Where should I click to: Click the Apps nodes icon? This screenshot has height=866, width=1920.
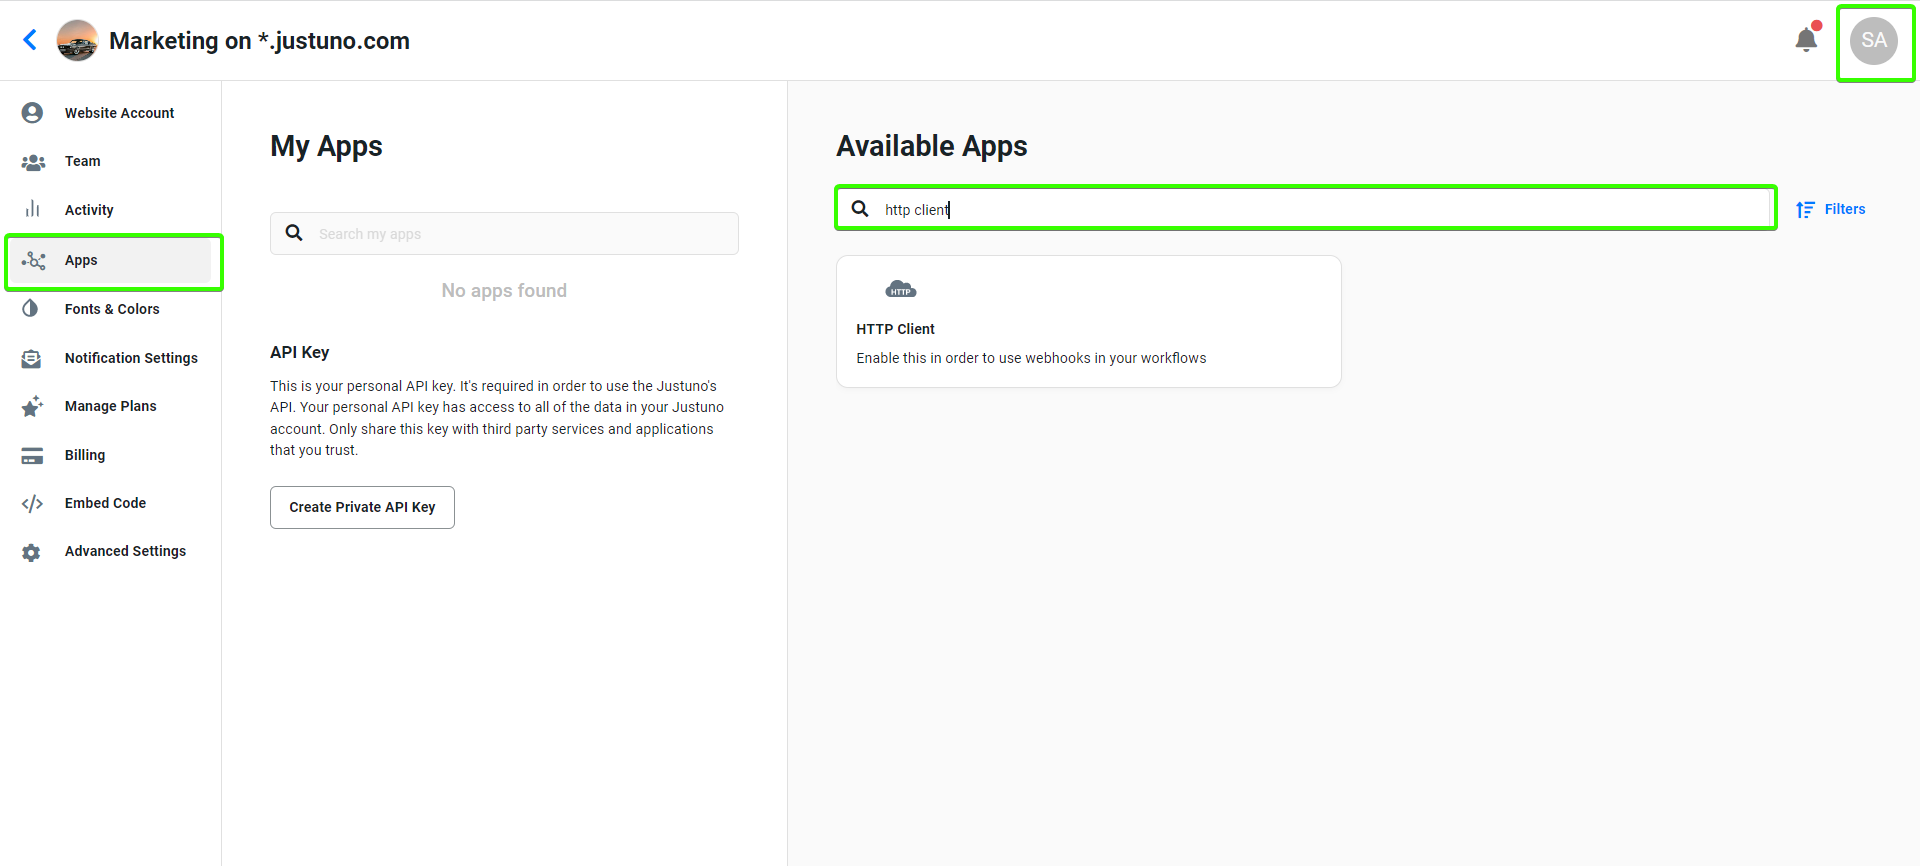click(x=34, y=261)
